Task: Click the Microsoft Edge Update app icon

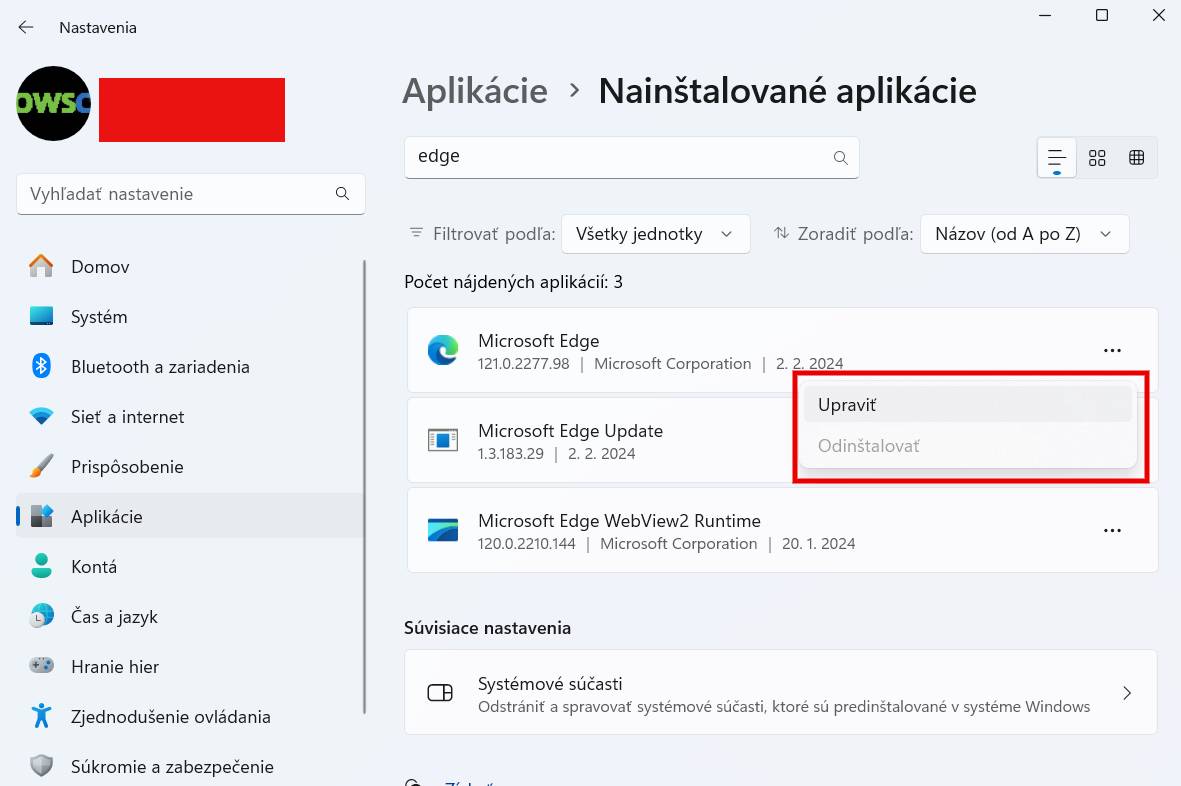Action: click(443, 440)
